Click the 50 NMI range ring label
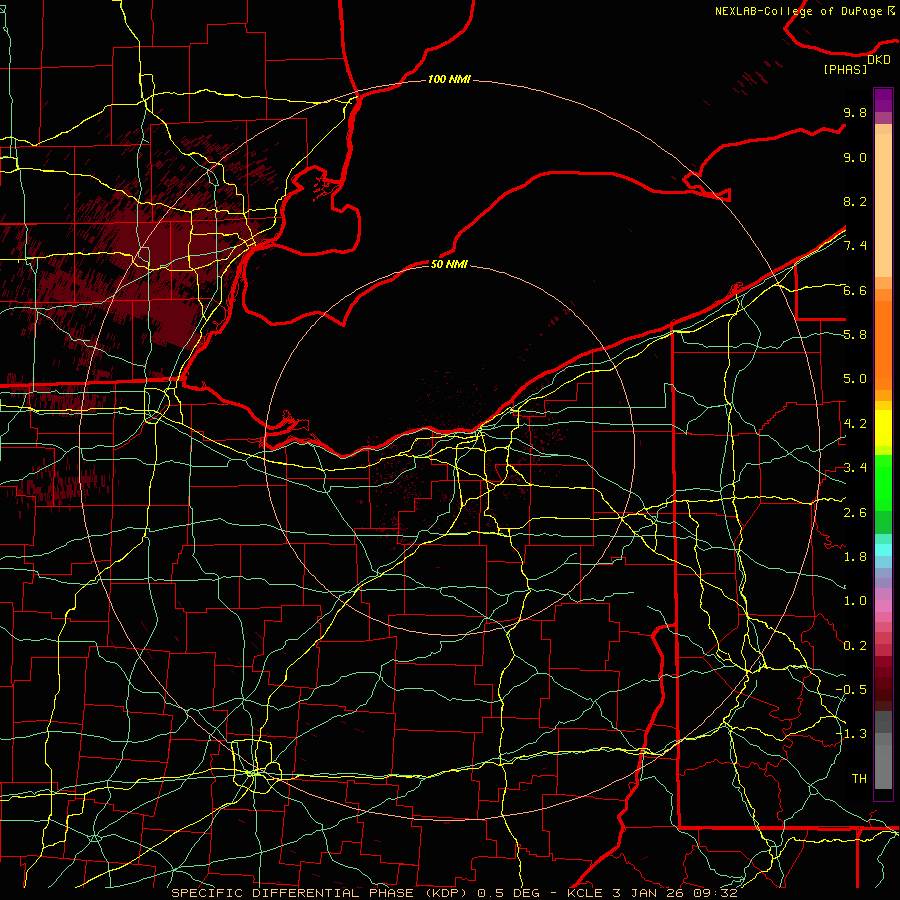The width and height of the screenshot is (900, 900). click(x=449, y=264)
